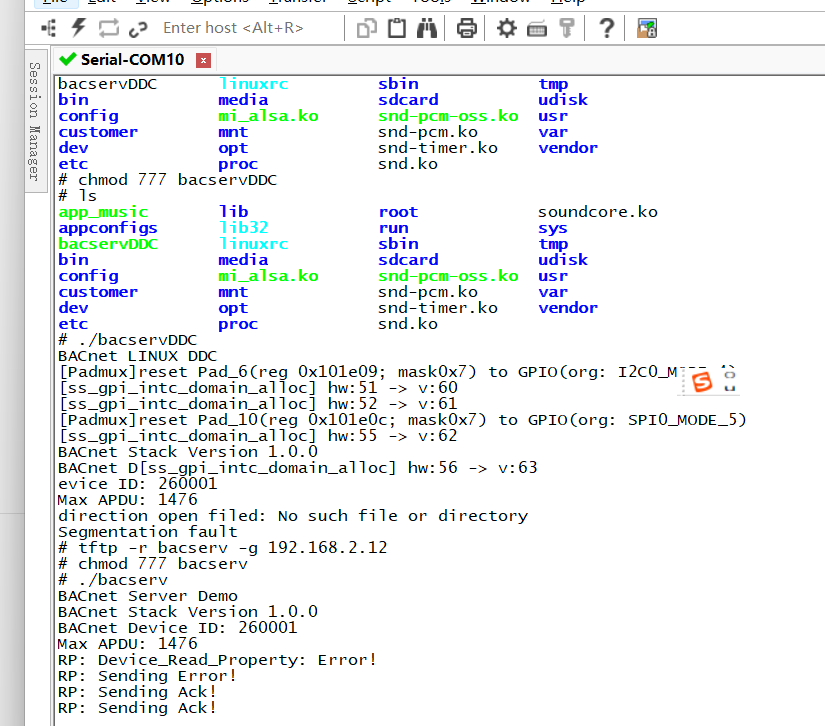
Task: Click the Reconnect arrows icon
Action: [x=109, y=28]
